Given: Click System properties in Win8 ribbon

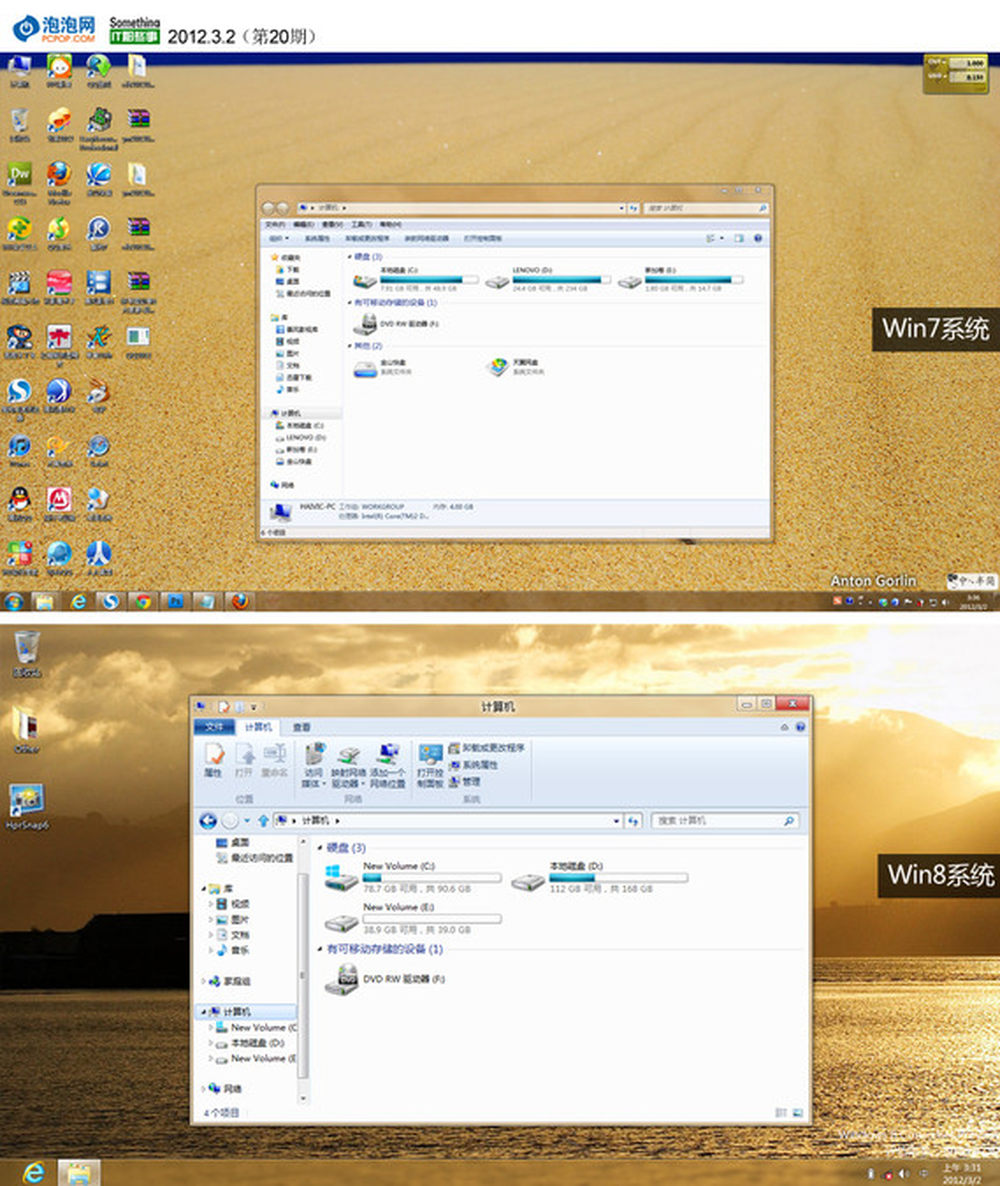Looking at the screenshot, I should 474,765.
